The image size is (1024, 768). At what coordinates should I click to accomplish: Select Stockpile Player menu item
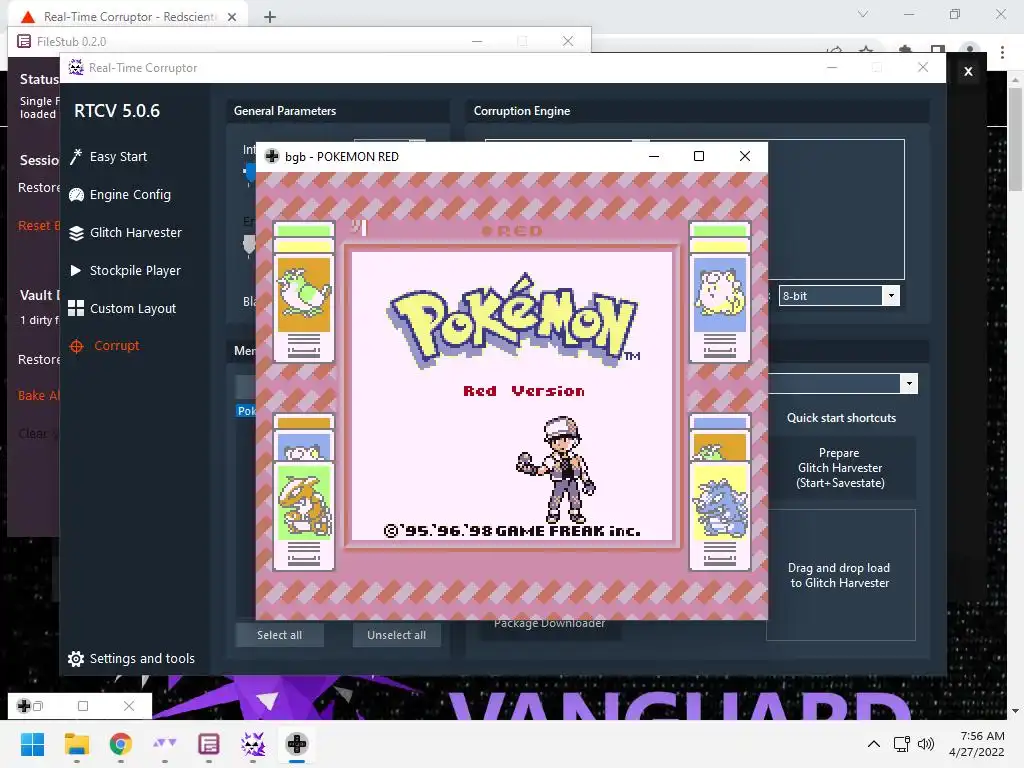(x=135, y=270)
